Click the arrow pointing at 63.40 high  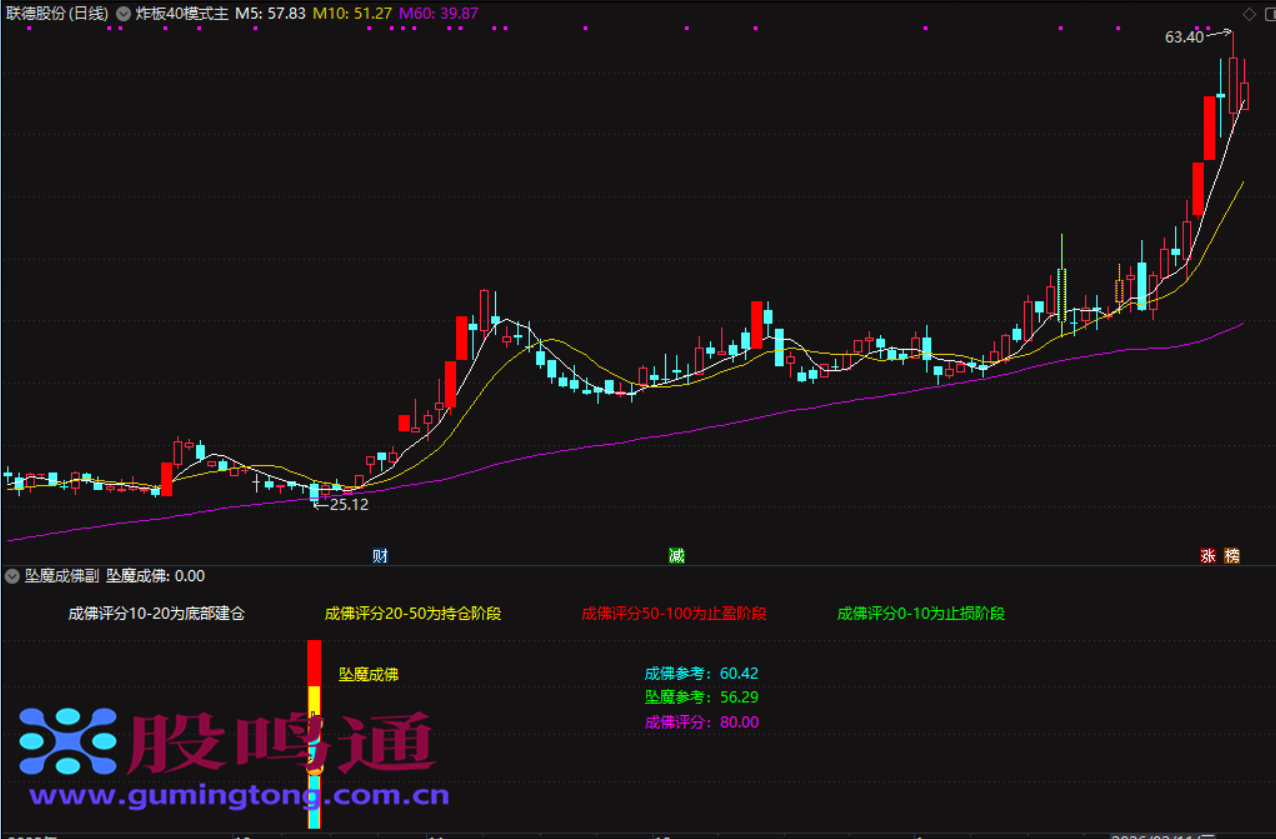point(1219,35)
